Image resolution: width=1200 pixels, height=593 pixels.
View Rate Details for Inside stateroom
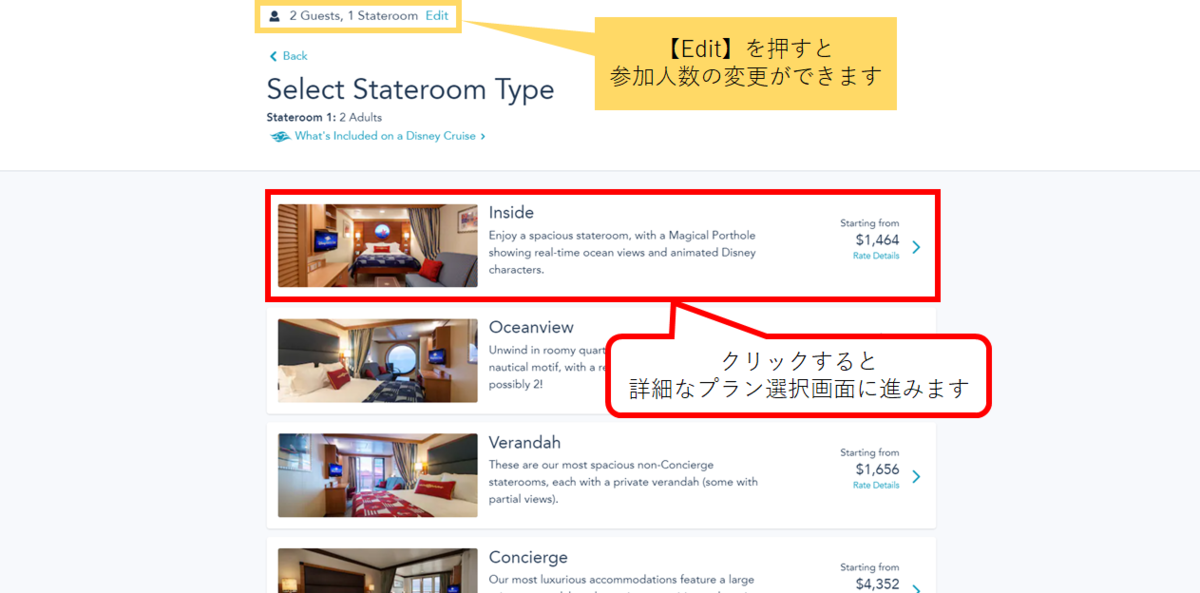tap(876, 256)
